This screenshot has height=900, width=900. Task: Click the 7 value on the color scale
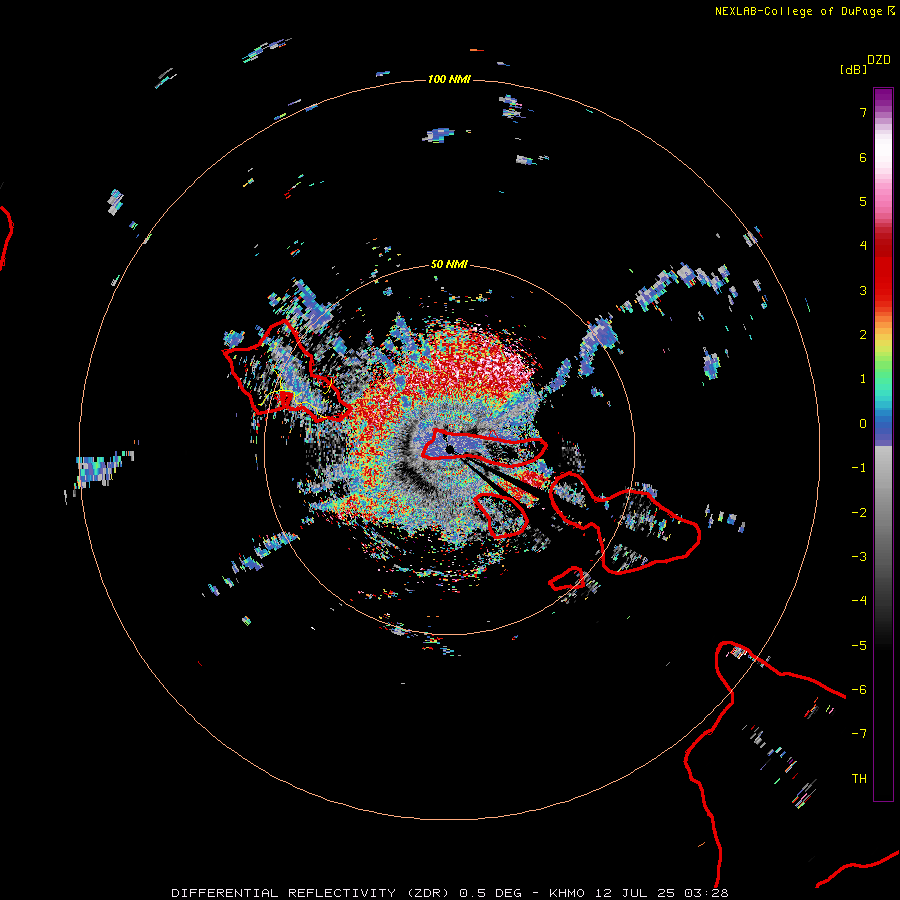click(x=863, y=112)
